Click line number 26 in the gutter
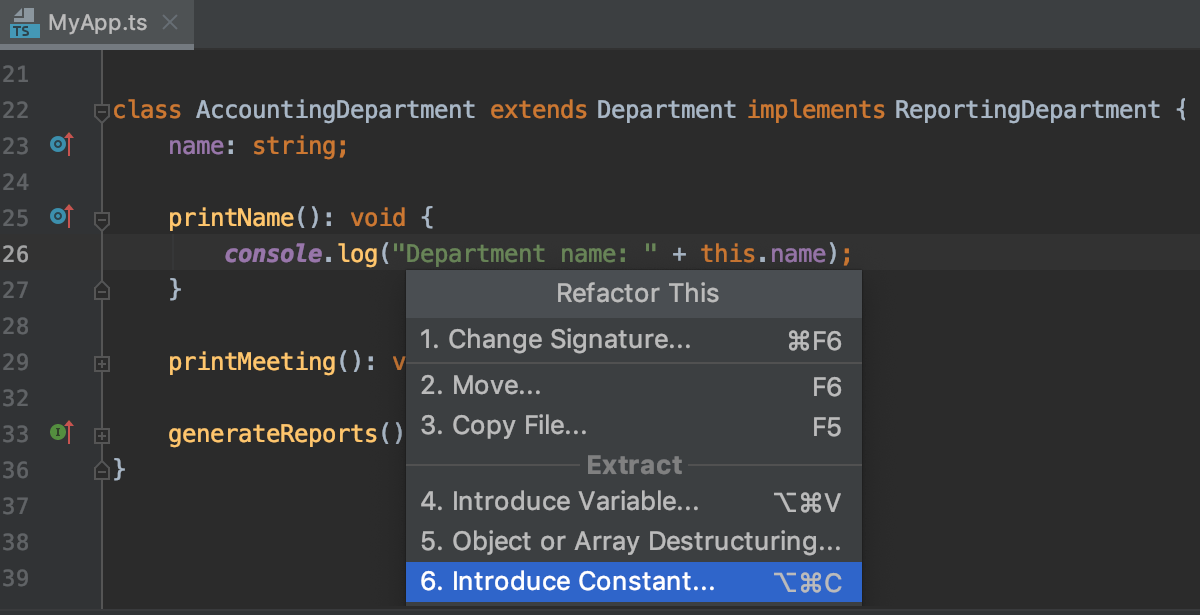Image resolution: width=1200 pixels, height=615 pixels. [17, 254]
